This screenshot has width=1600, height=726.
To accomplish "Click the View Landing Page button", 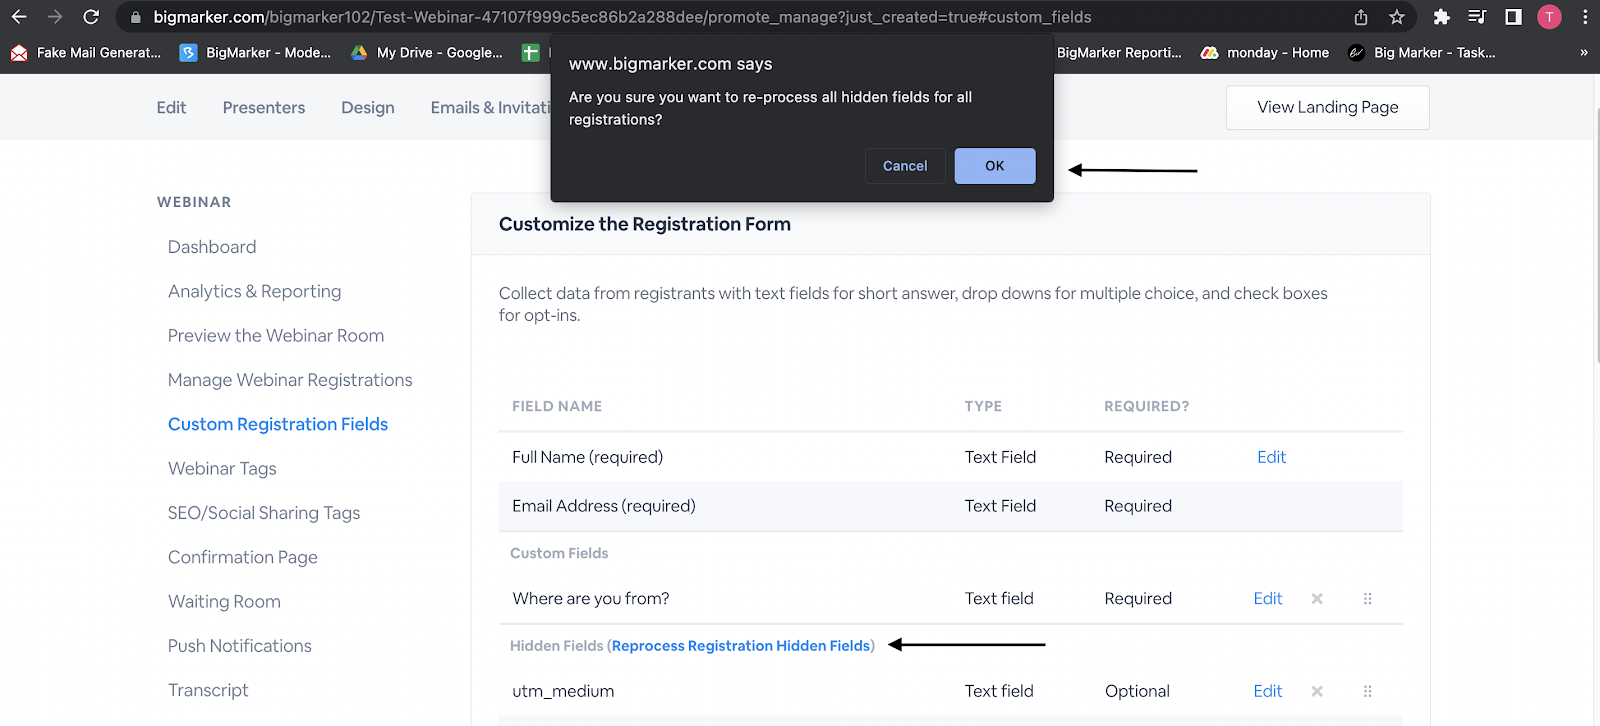I will pyautogui.click(x=1327, y=108).
